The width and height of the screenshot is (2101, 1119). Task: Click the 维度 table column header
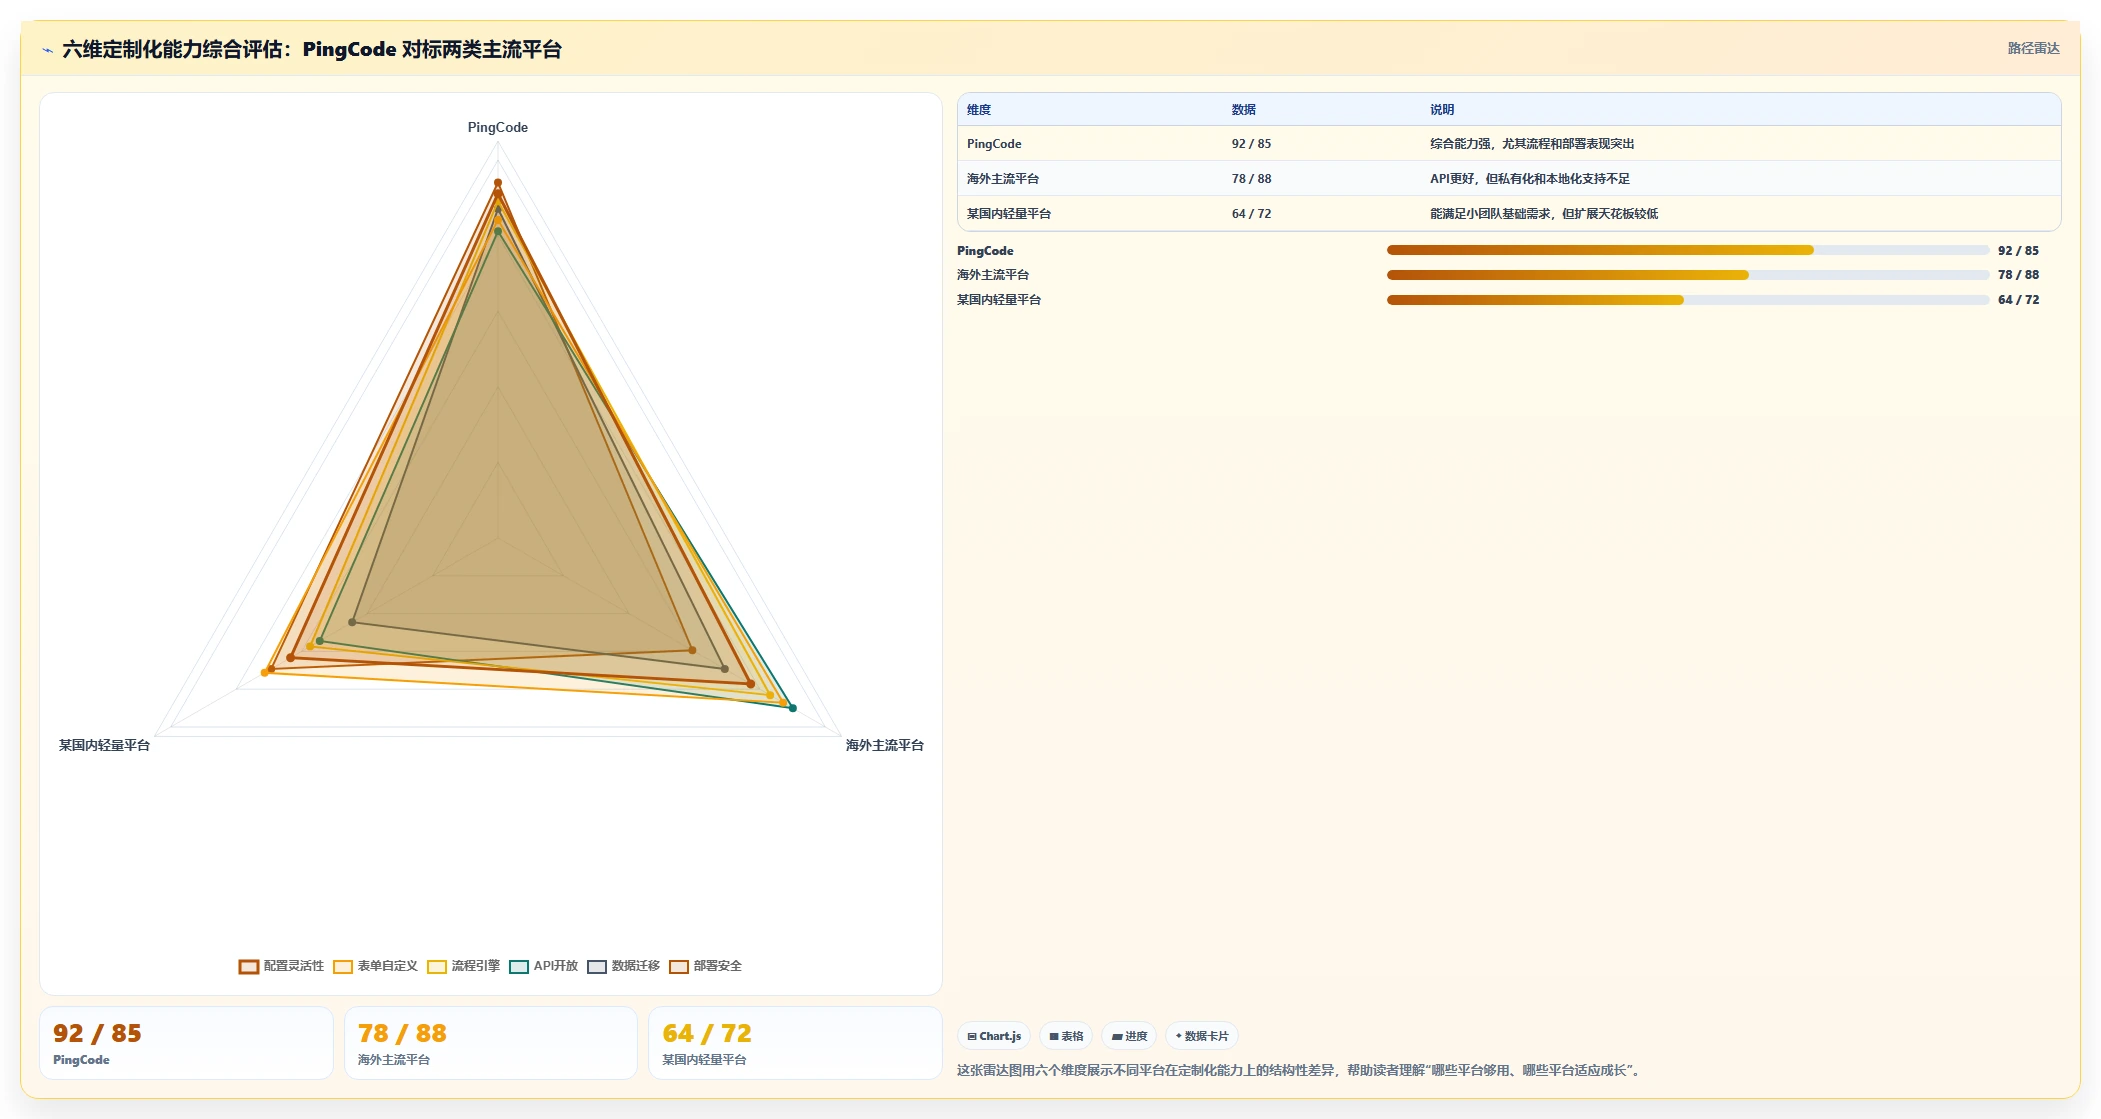point(1090,110)
